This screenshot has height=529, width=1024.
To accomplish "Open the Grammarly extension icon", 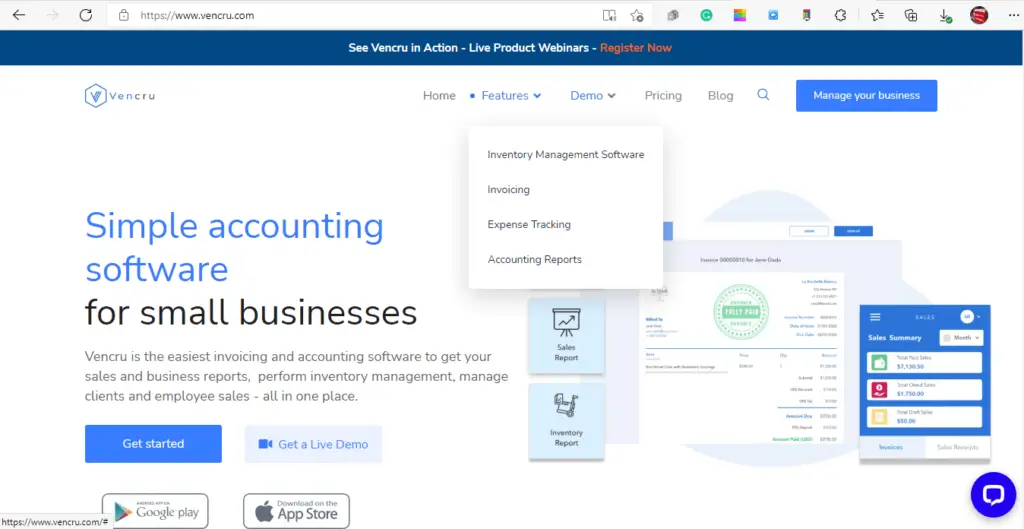I will click(706, 16).
